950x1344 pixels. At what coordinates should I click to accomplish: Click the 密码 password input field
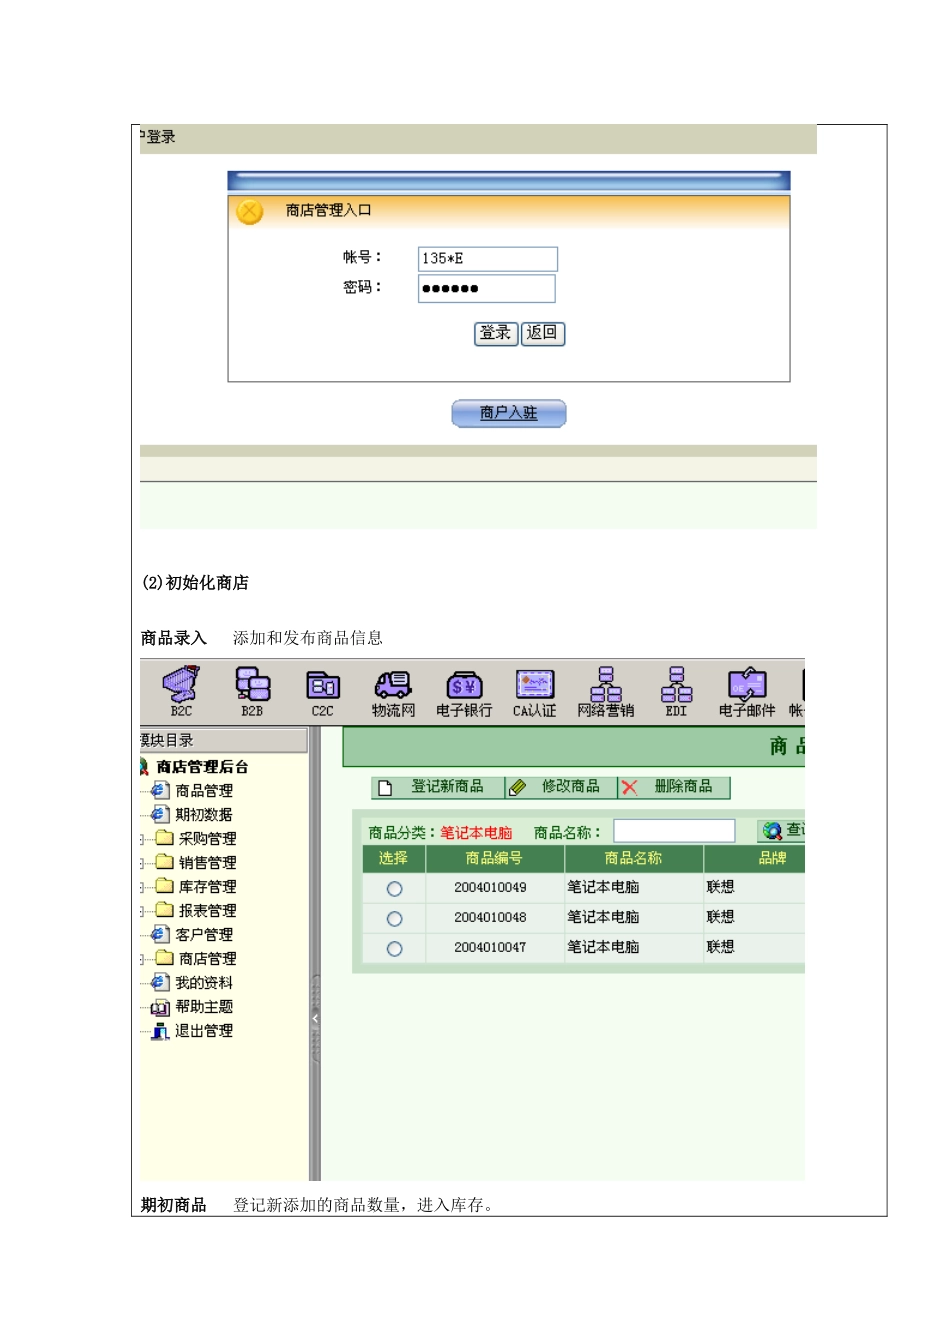(x=486, y=288)
